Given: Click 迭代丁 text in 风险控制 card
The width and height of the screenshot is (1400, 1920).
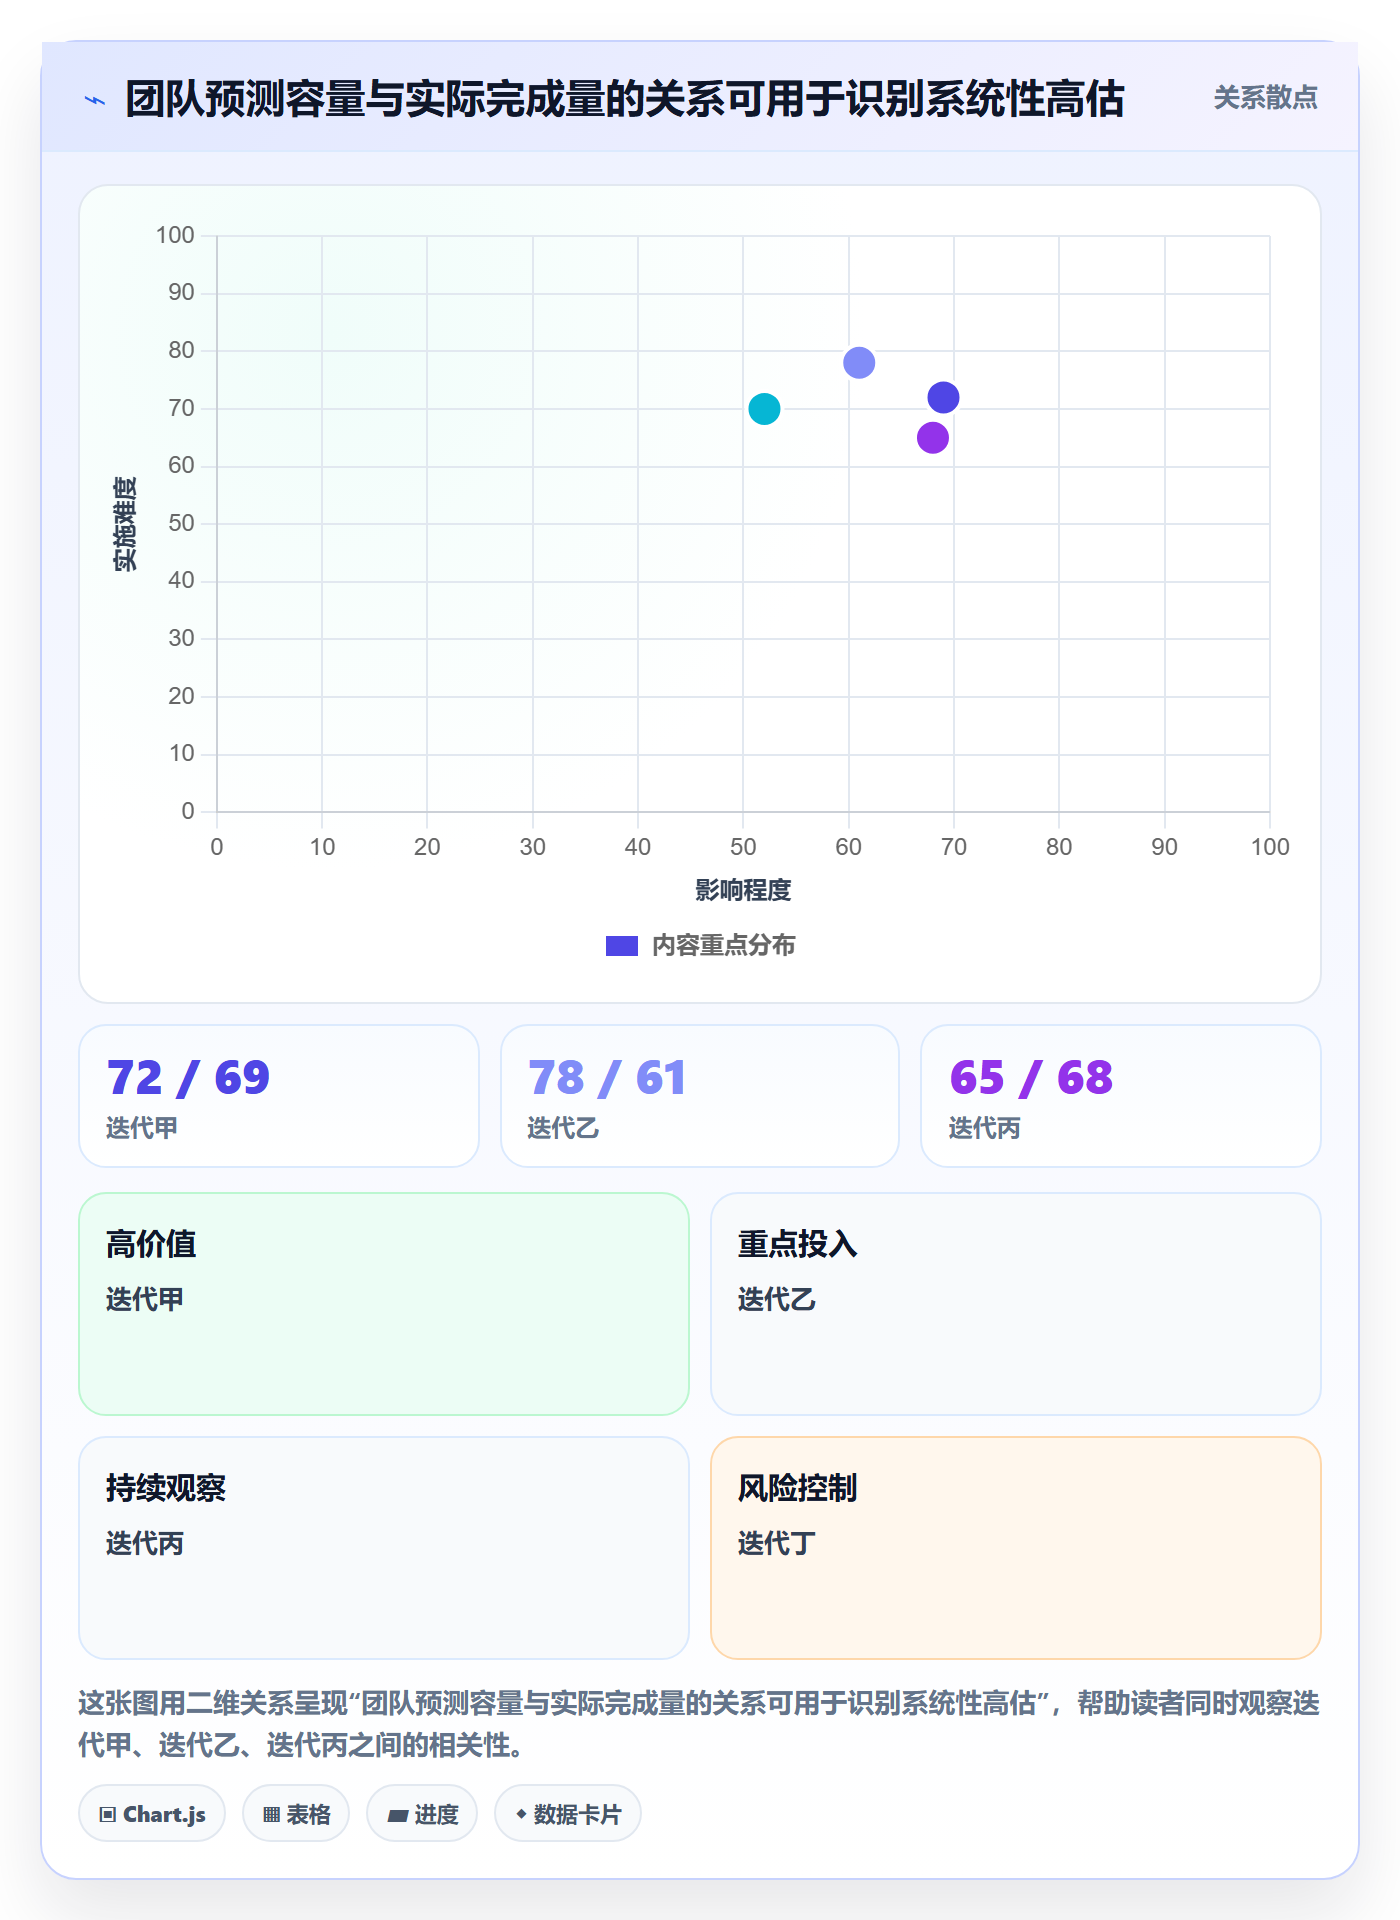Looking at the screenshot, I should (x=777, y=1543).
